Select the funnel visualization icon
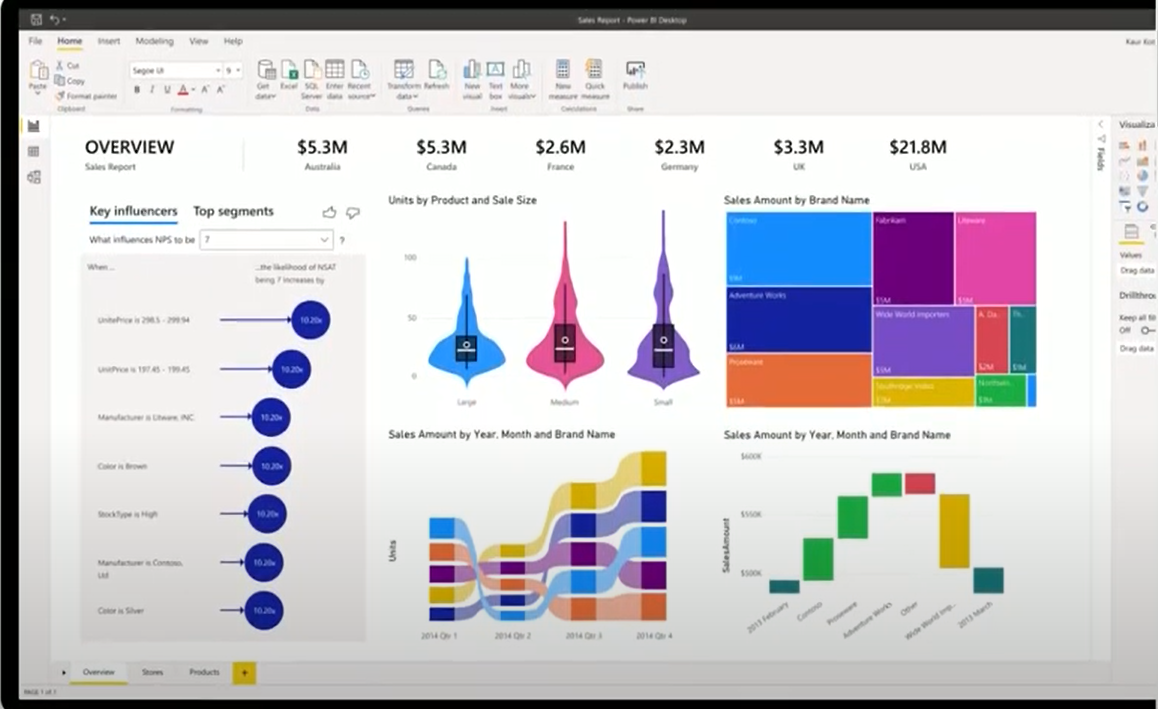Image resolution: width=1158 pixels, height=709 pixels. click(1142, 191)
